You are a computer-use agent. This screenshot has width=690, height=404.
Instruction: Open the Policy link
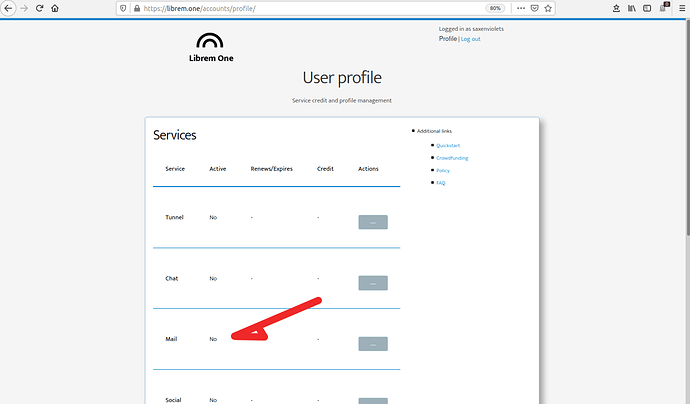[443, 171]
